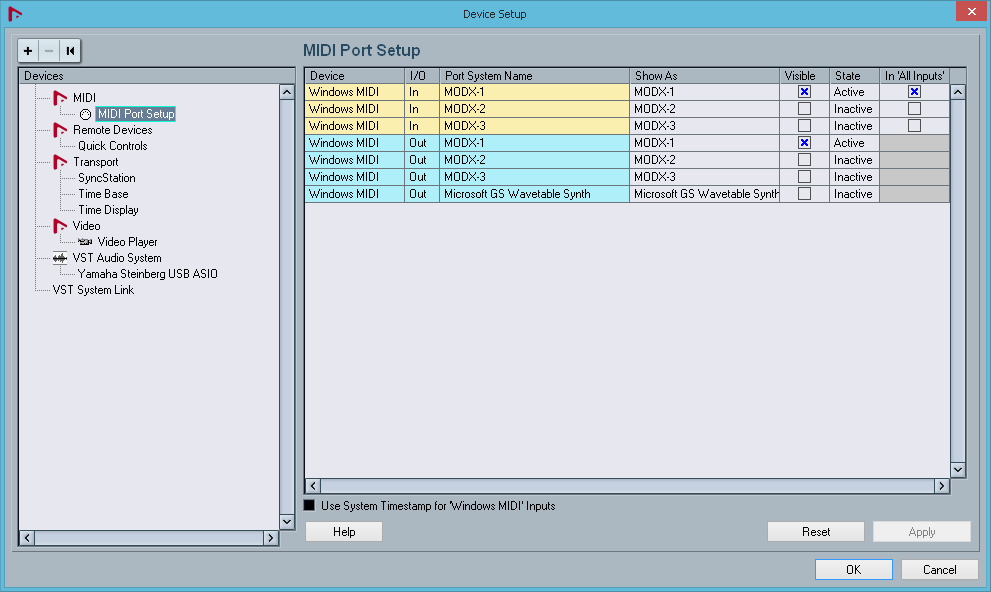The image size is (991, 592).
Task: Click the Show As column header
Action: [704, 76]
